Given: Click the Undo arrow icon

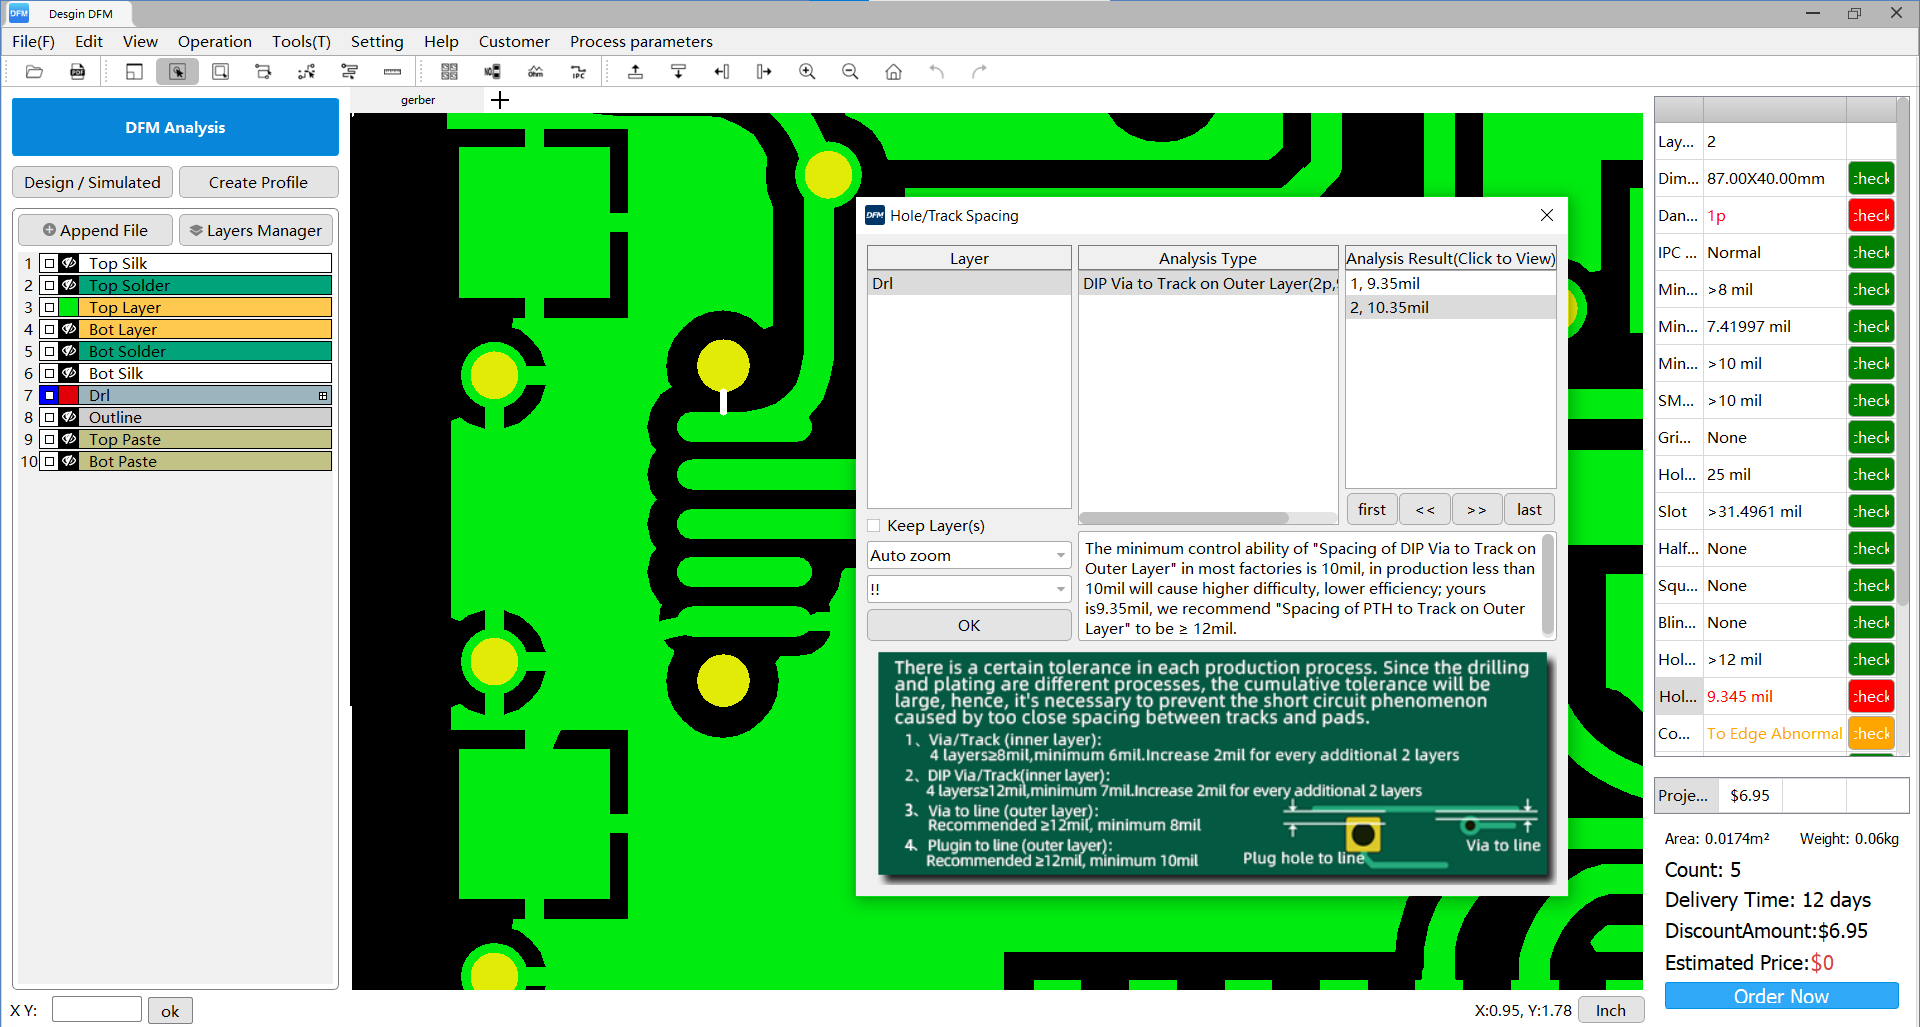Looking at the screenshot, I should tap(937, 71).
